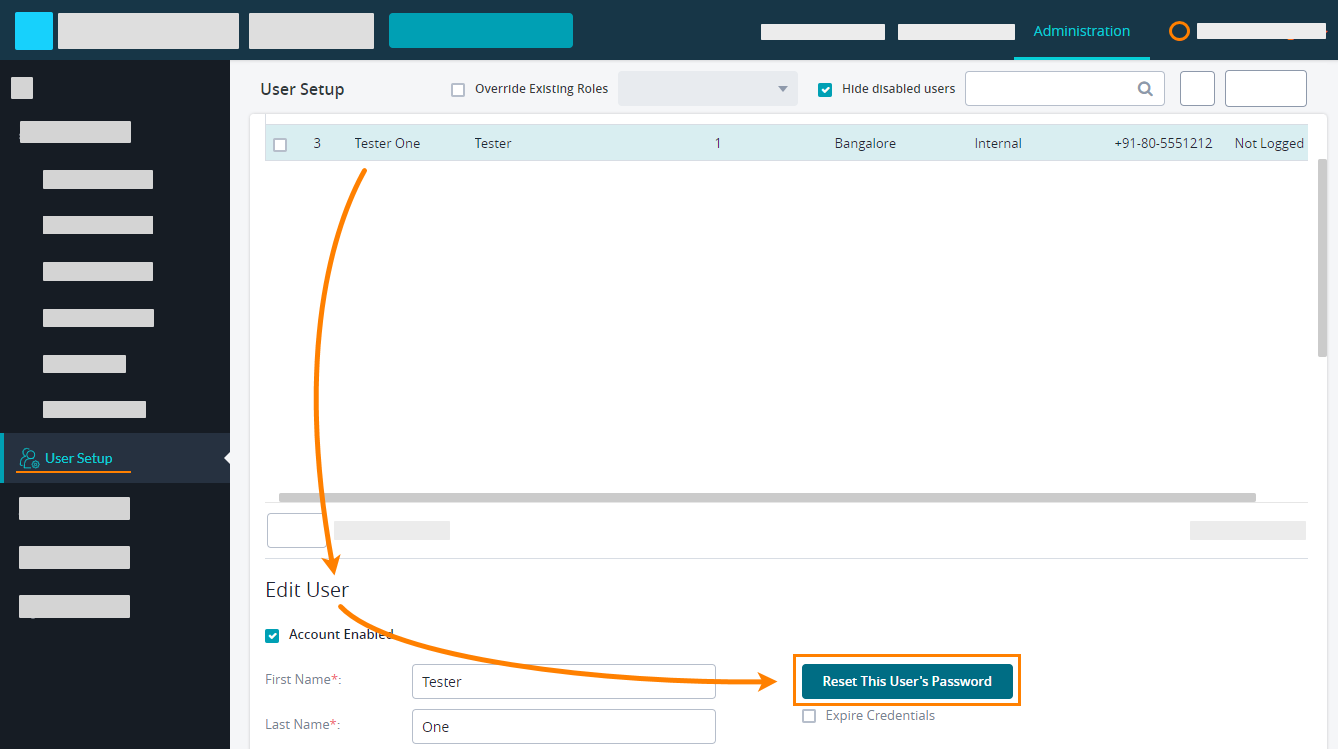The width and height of the screenshot is (1338, 749).
Task: Click the First Name input field
Action: tap(563, 681)
